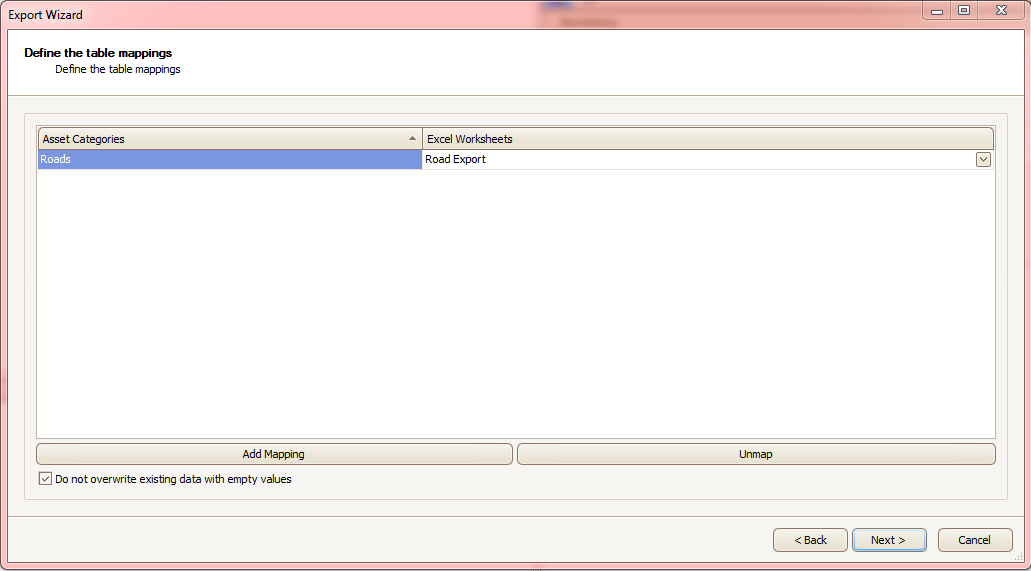Image resolution: width=1031 pixels, height=571 pixels.
Task: Click the sort arrow in Asset Categories header
Action: (412, 139)
